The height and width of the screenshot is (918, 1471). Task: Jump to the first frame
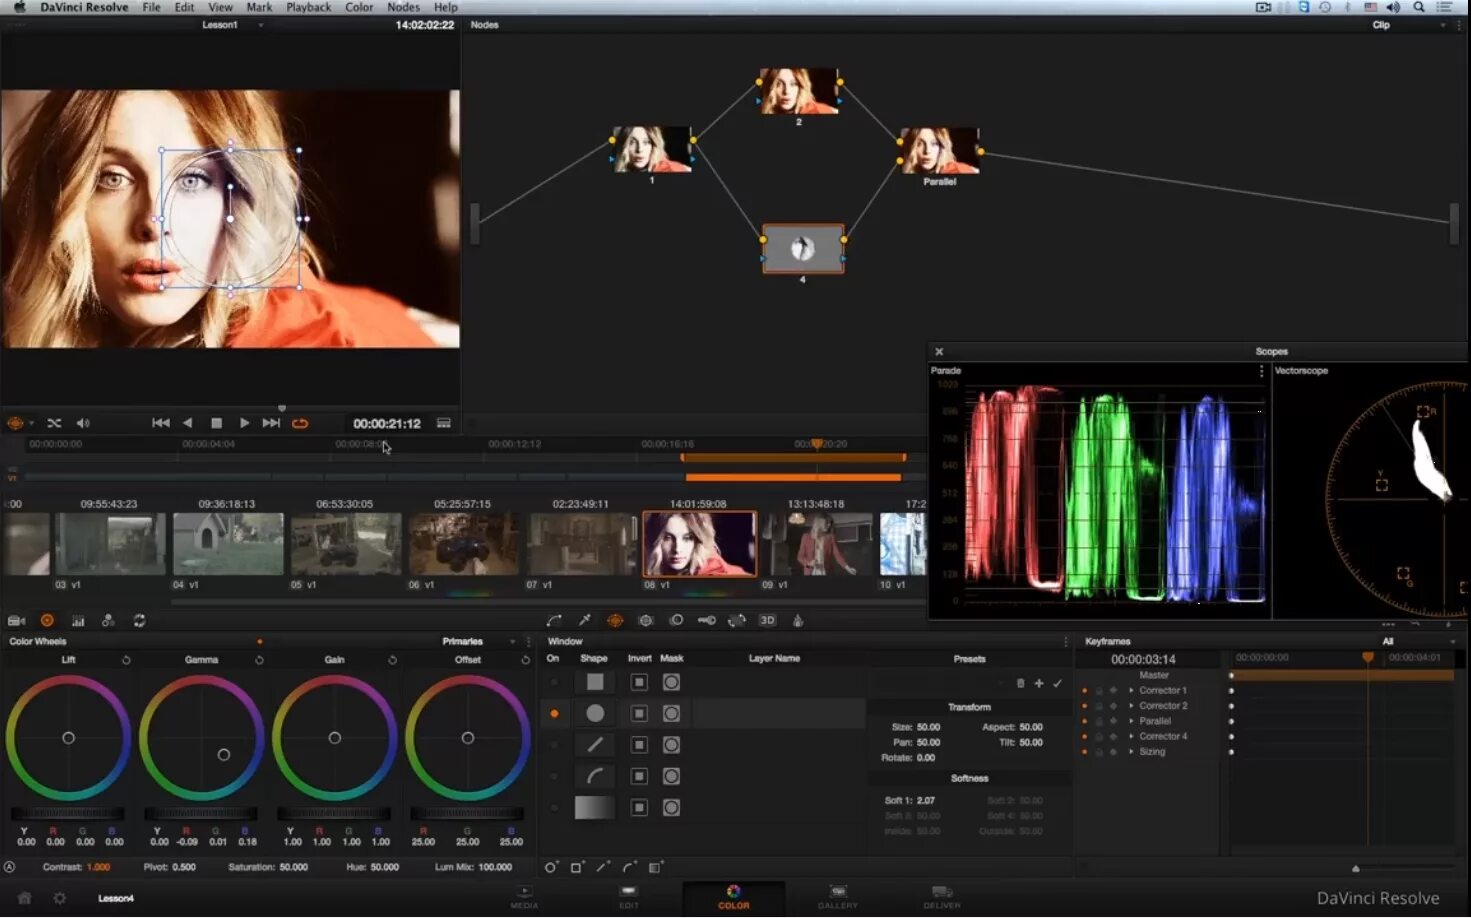(160, 423)
